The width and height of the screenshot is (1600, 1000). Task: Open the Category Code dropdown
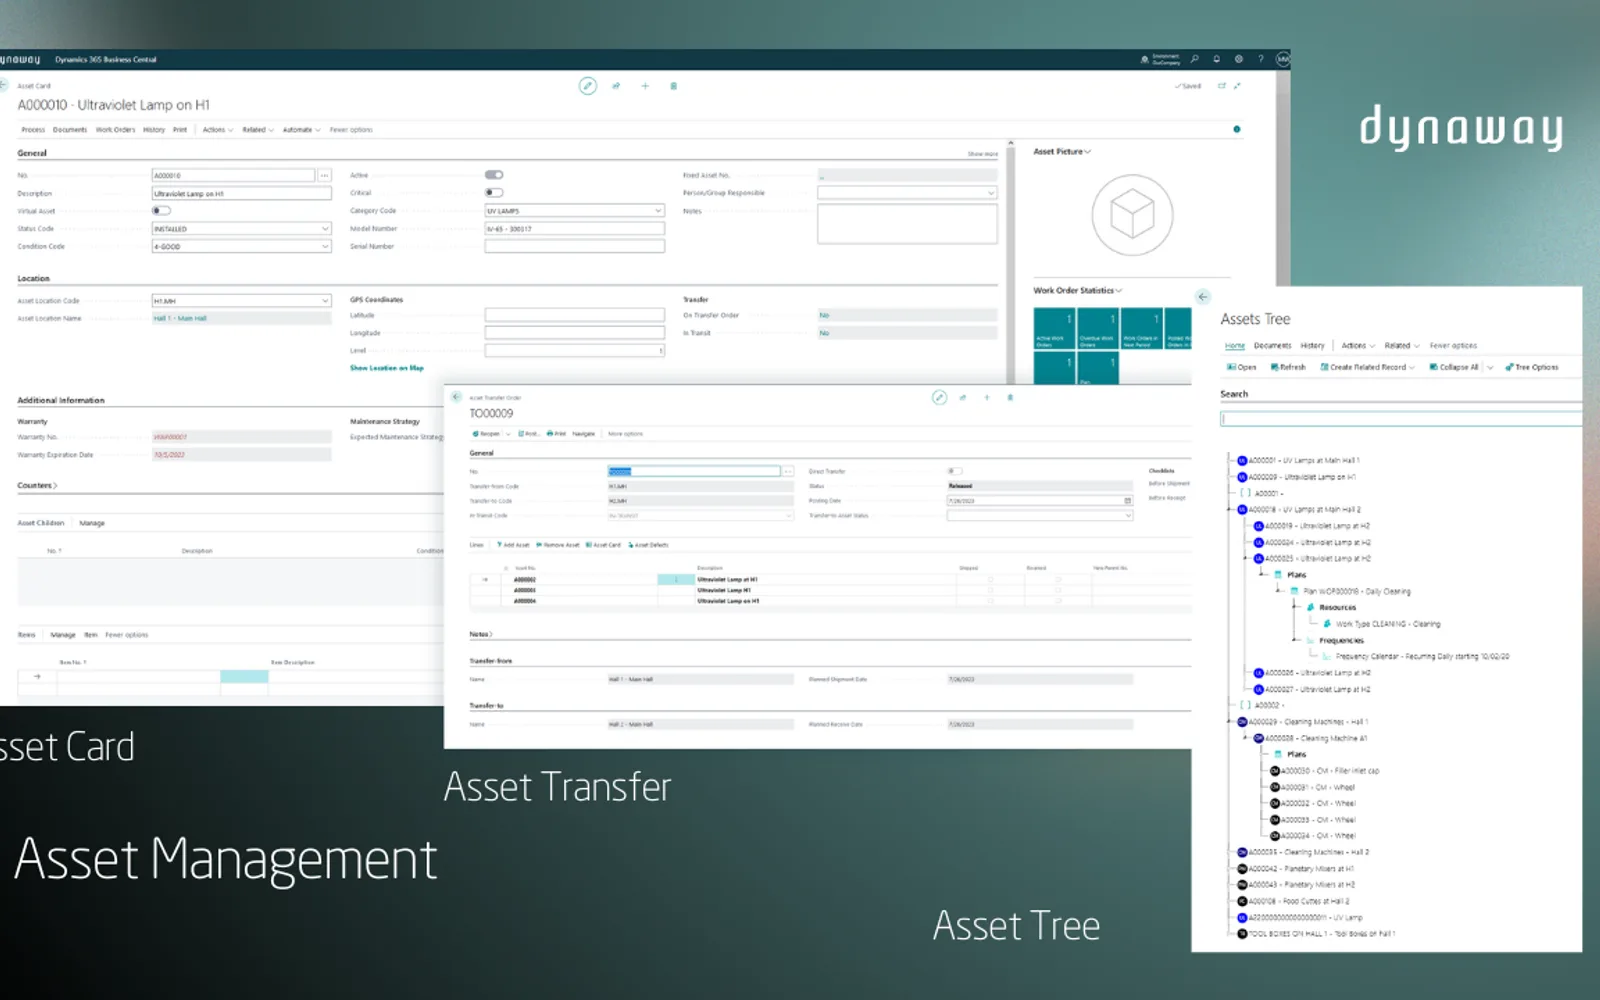658,211
